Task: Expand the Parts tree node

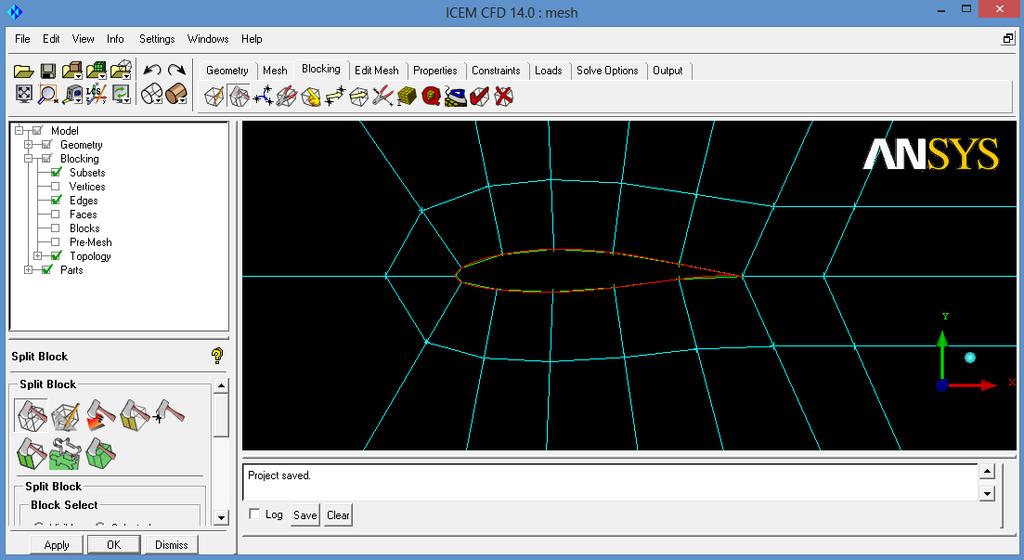Action: (x=28, y=270)
